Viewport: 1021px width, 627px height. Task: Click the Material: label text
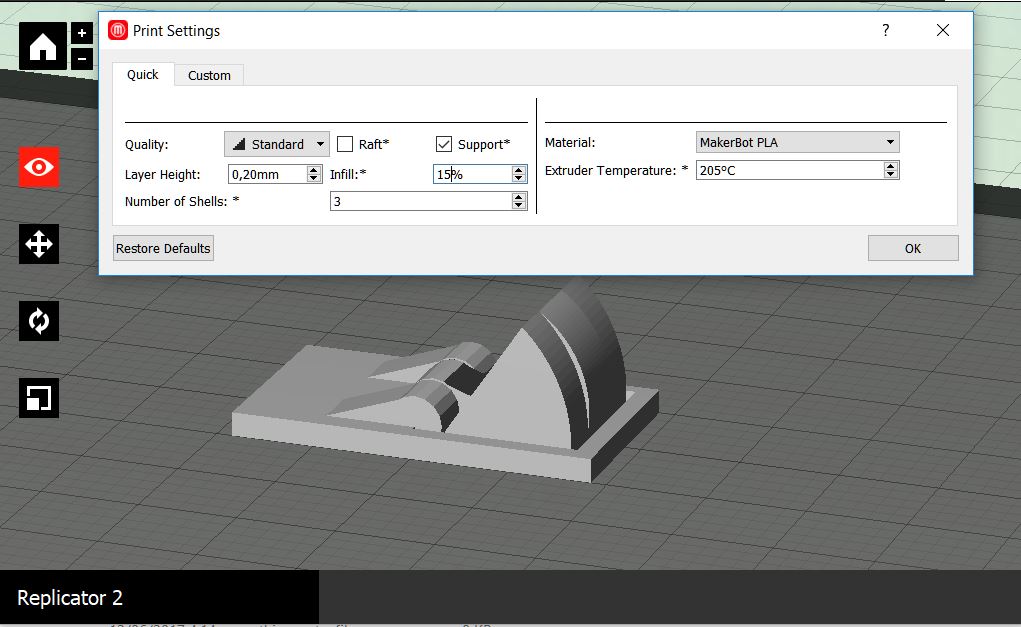(570, 142)
